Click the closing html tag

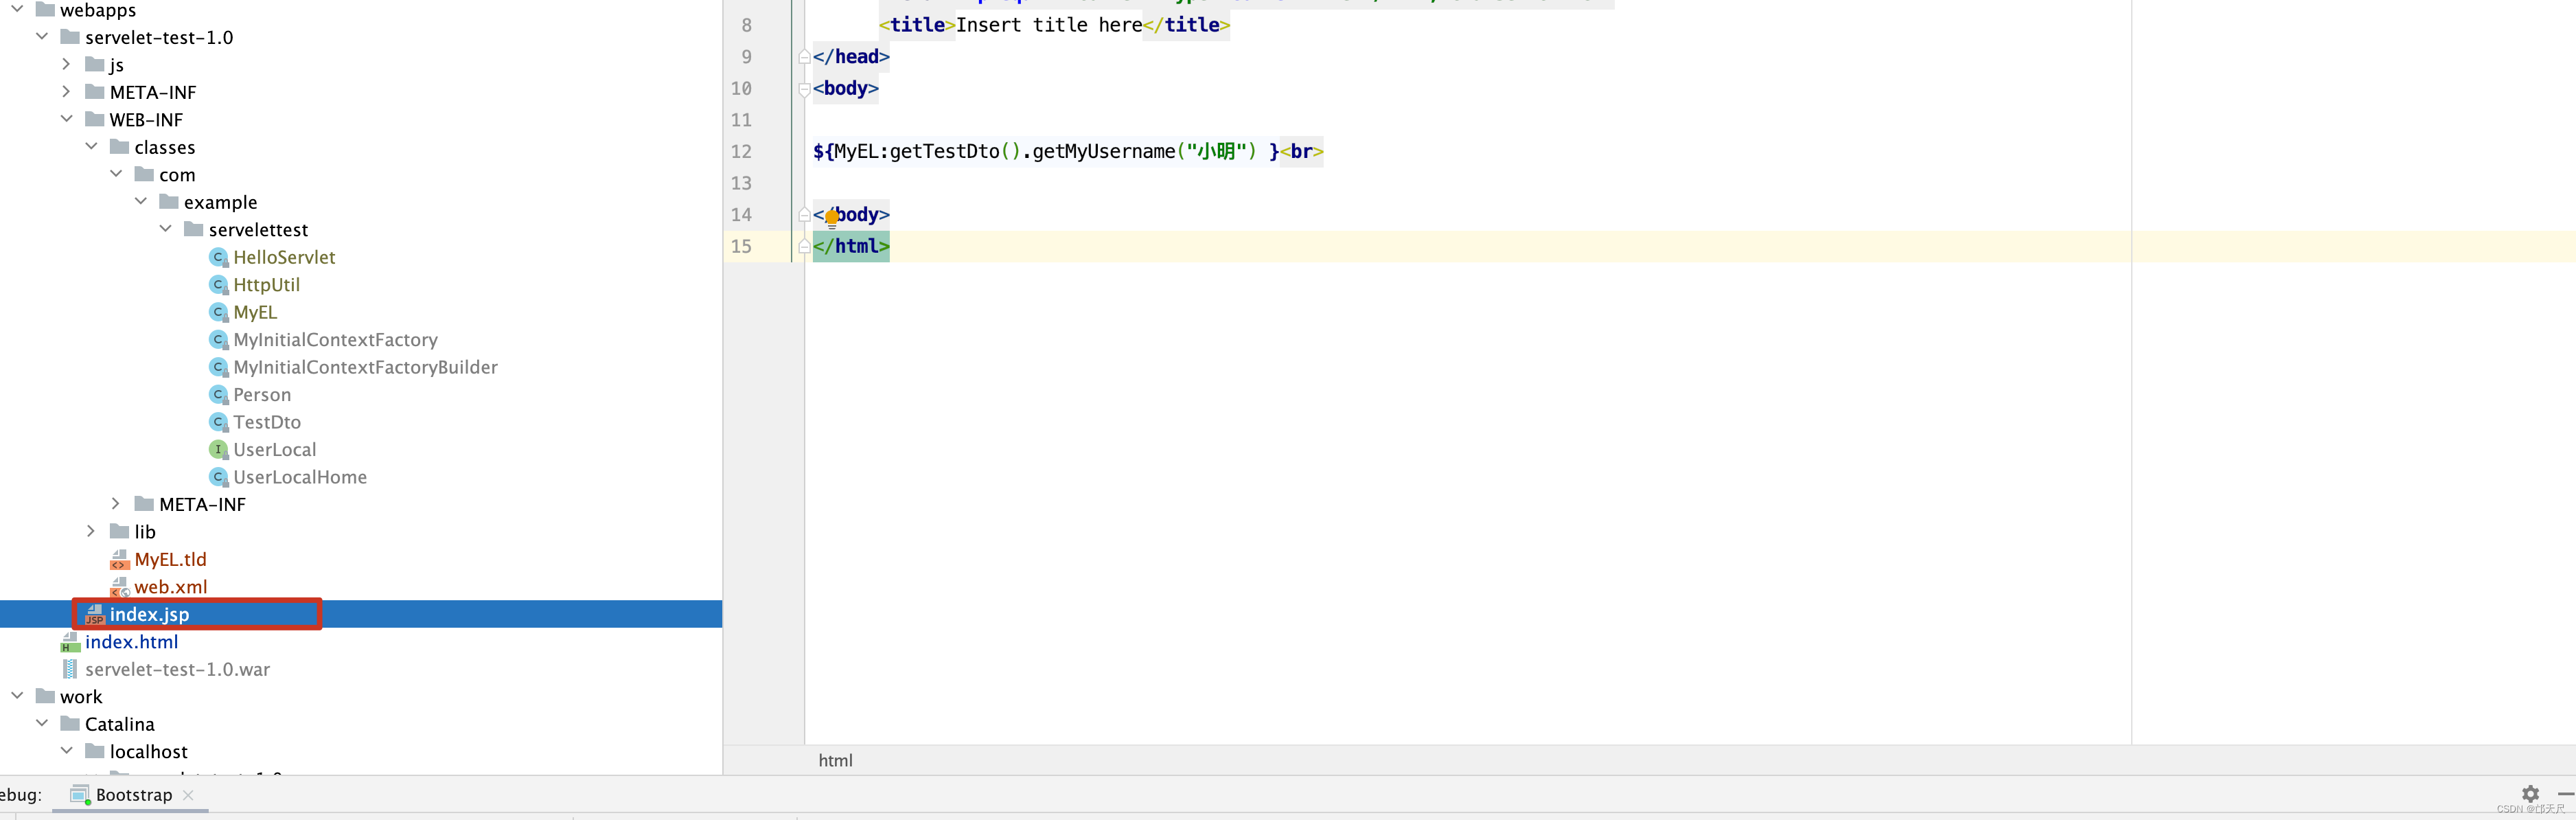coord(851,247)
